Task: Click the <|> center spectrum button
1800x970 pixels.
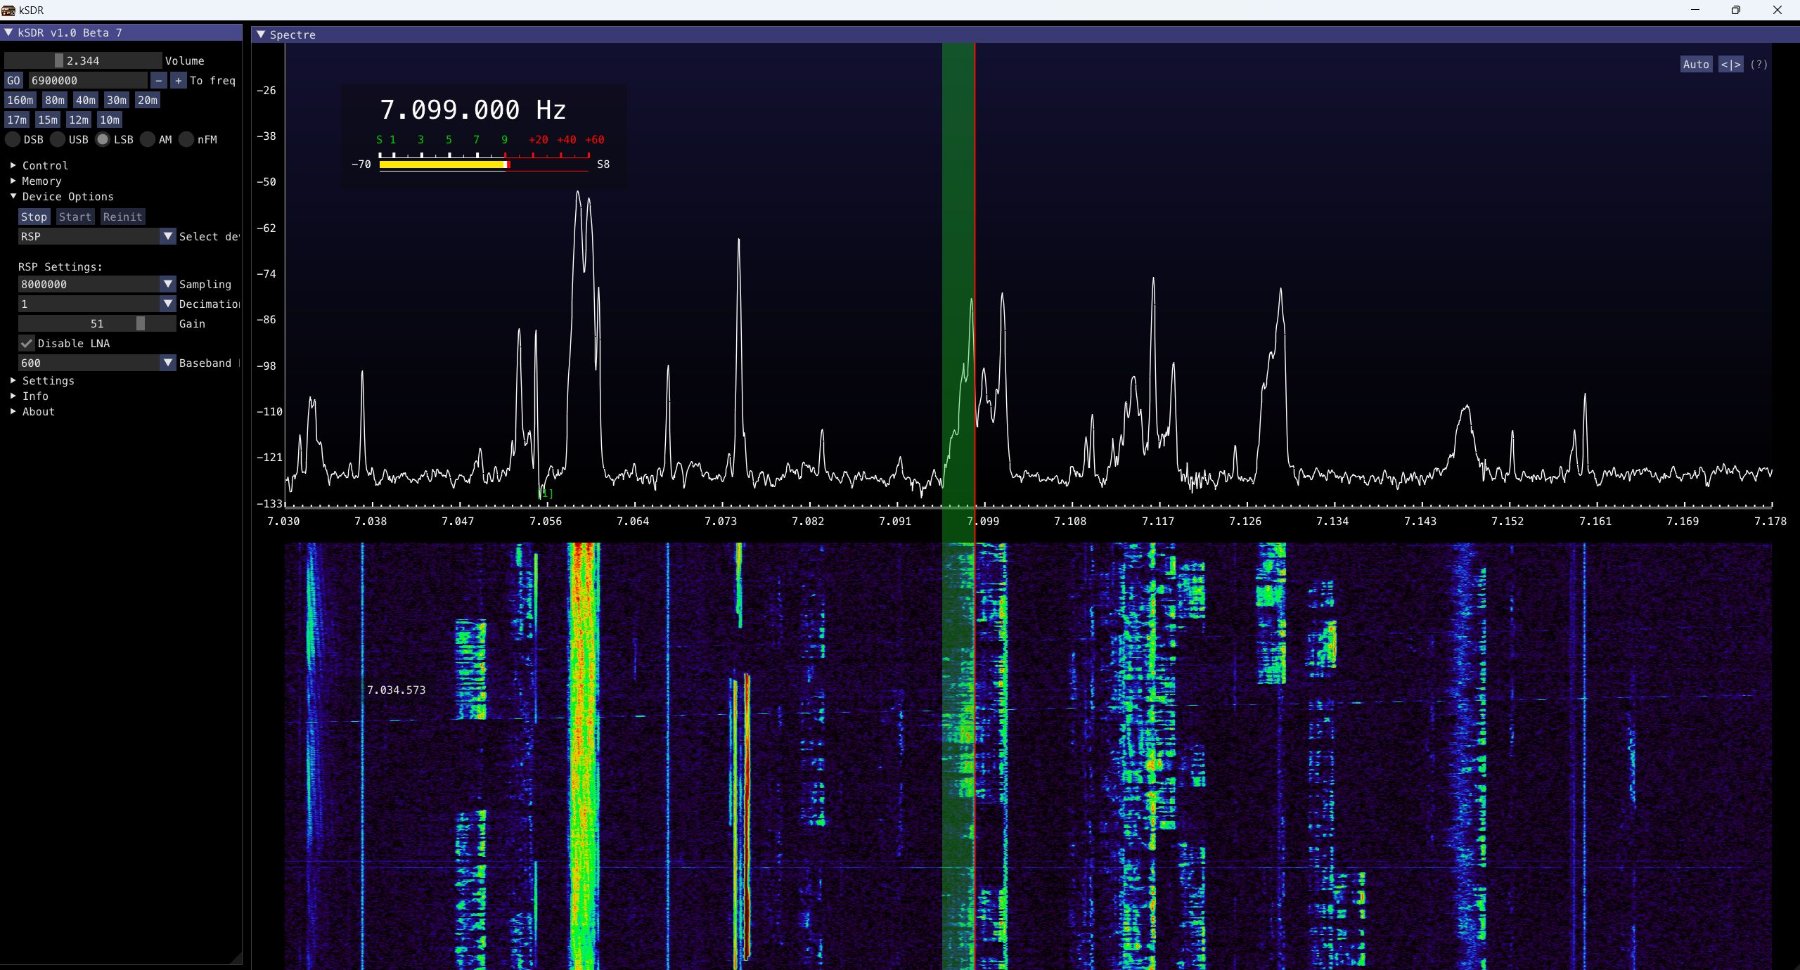Action: coord(1730,65)
